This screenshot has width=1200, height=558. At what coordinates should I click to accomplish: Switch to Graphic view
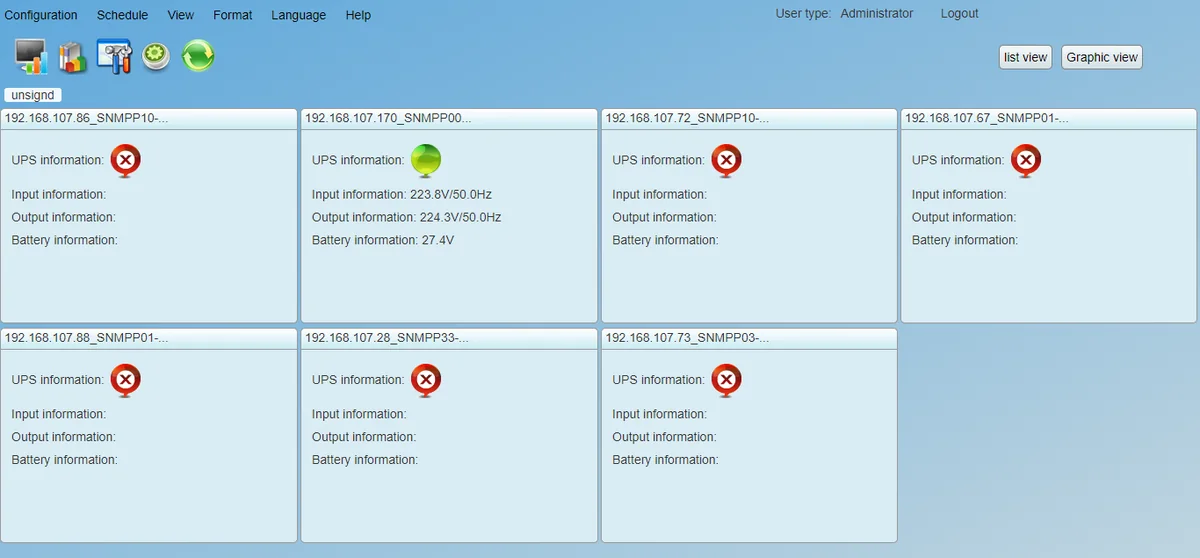pyautogui.click(x=1102, y=57)
